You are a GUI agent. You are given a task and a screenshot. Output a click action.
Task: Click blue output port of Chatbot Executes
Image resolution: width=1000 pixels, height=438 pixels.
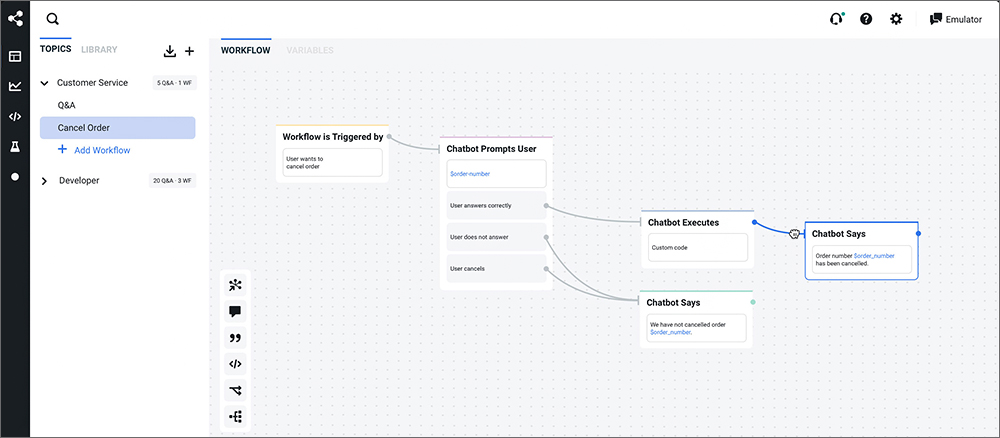coord(754,223)
